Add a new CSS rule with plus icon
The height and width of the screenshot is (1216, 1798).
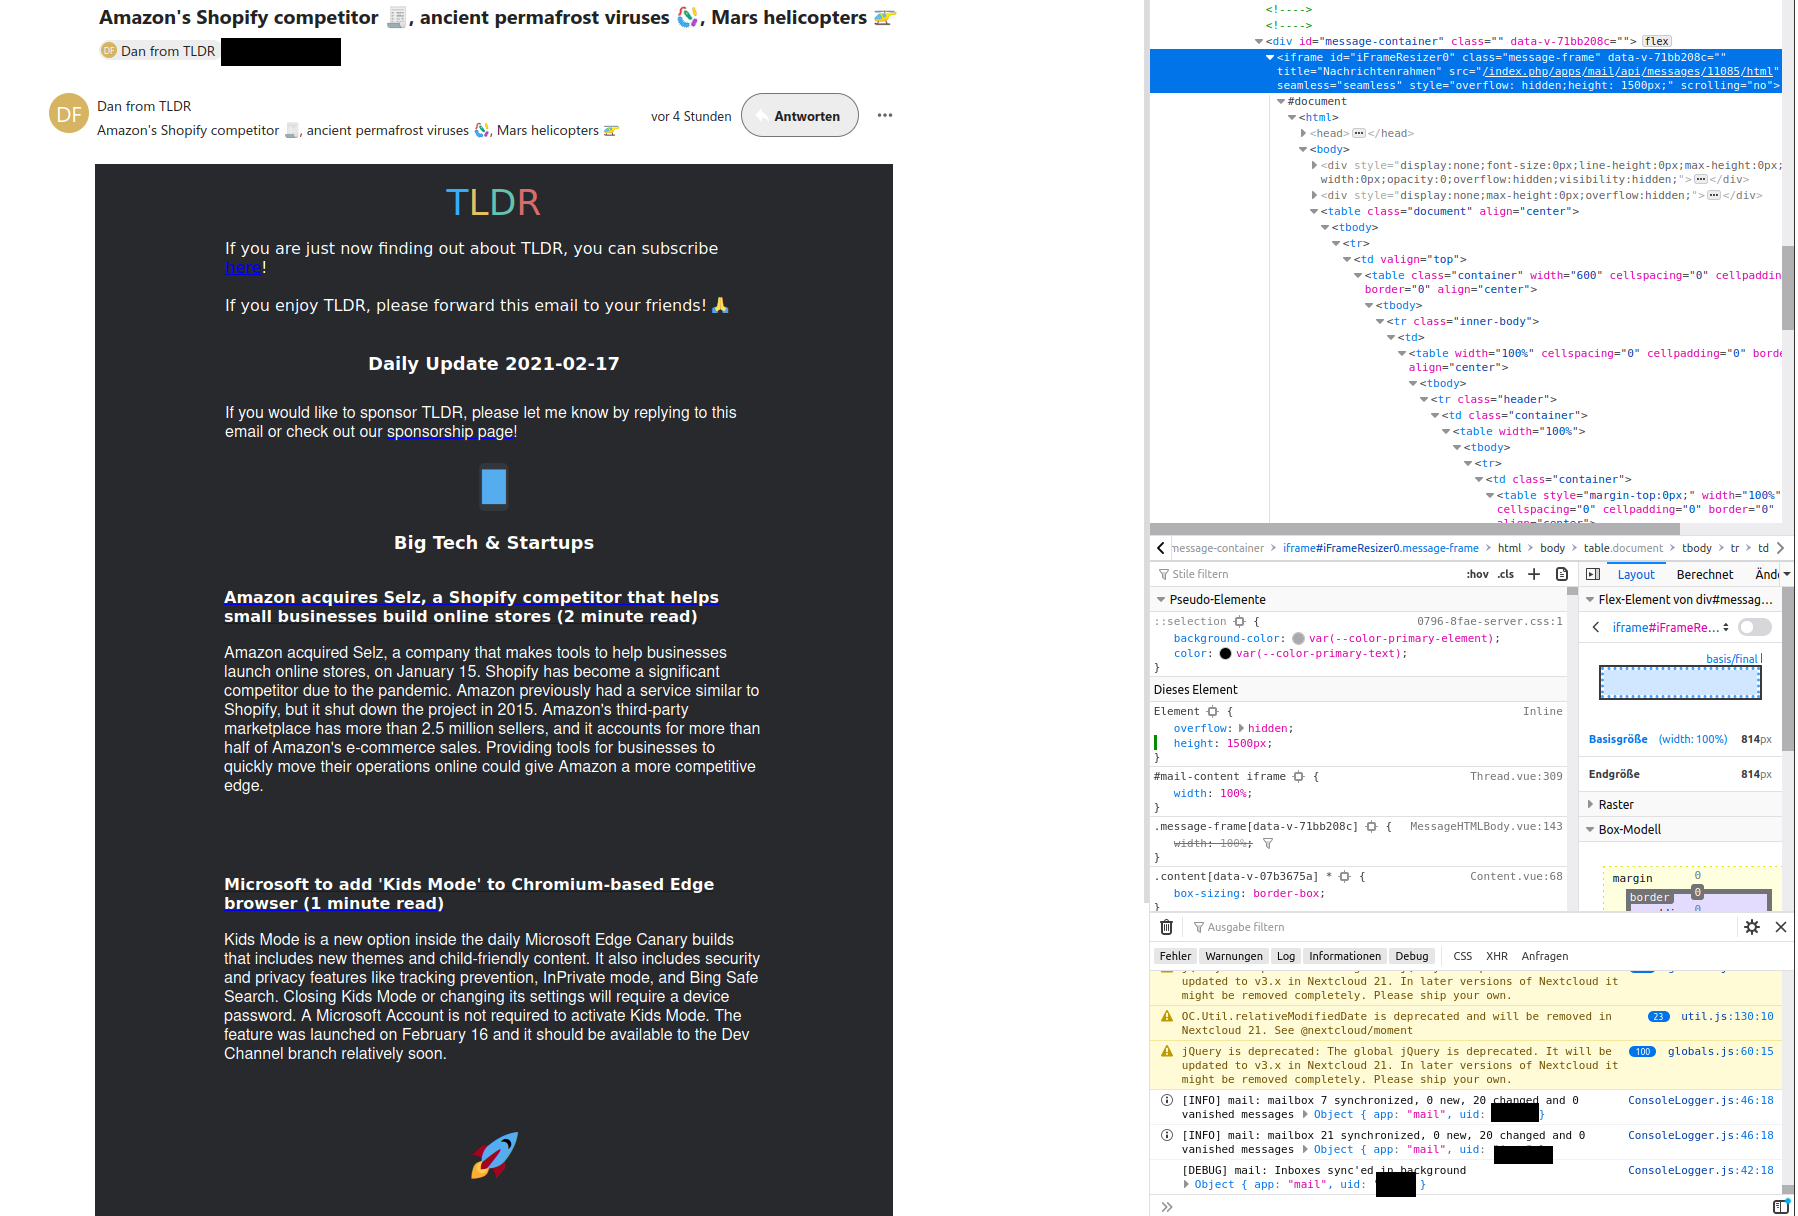[1534, 574]
